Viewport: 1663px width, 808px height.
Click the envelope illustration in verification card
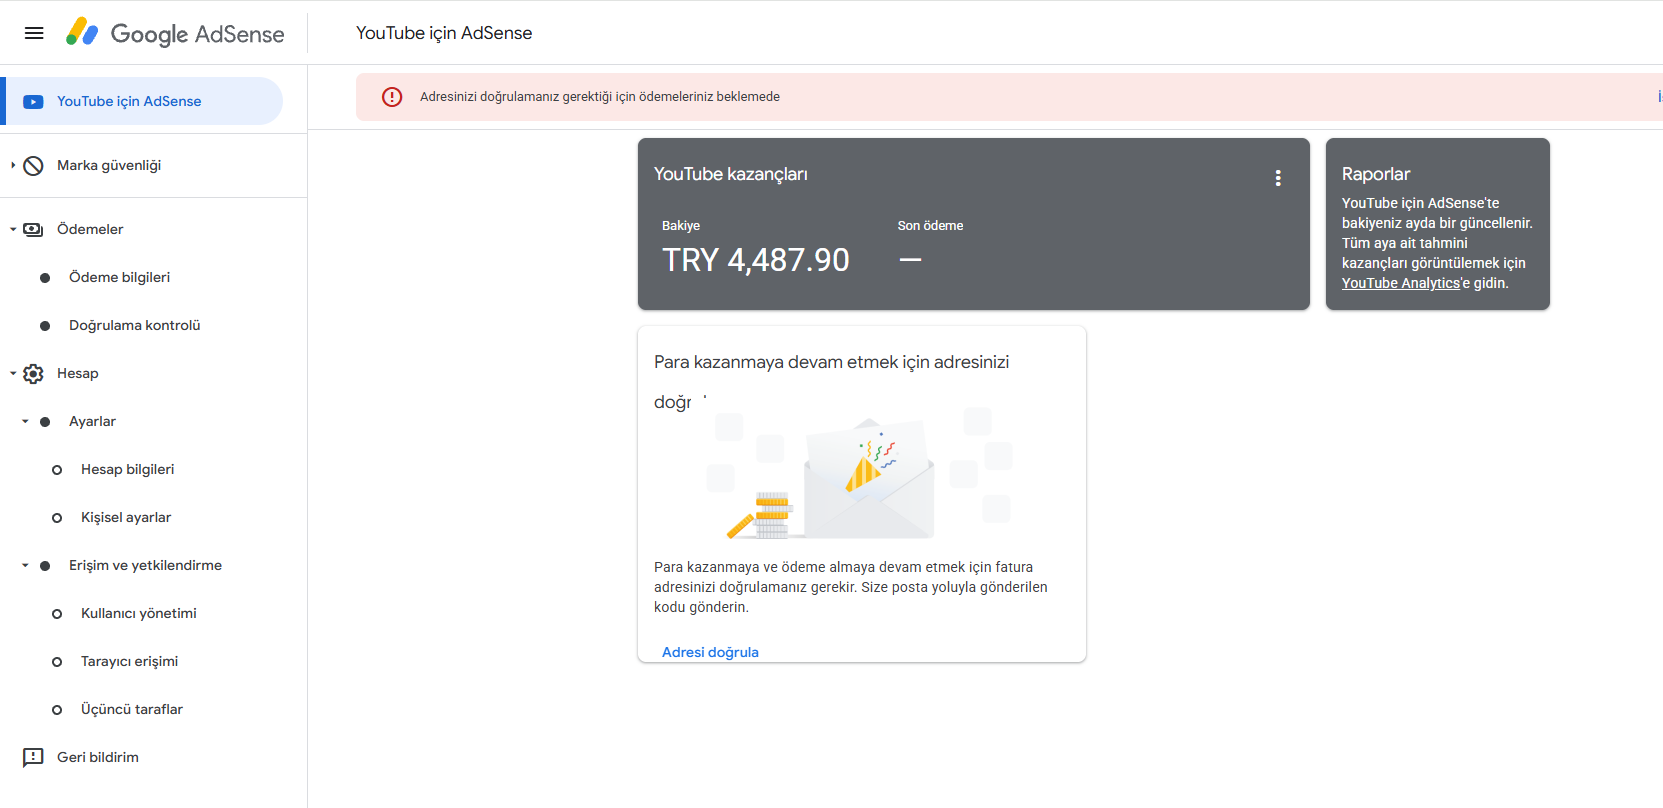868,478
